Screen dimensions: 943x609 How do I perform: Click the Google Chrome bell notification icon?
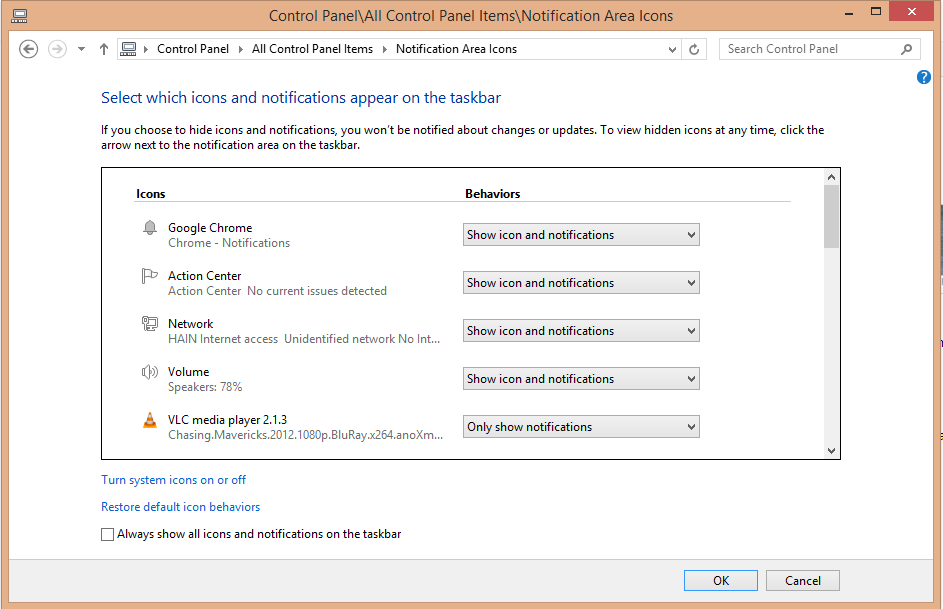(150, 229)
